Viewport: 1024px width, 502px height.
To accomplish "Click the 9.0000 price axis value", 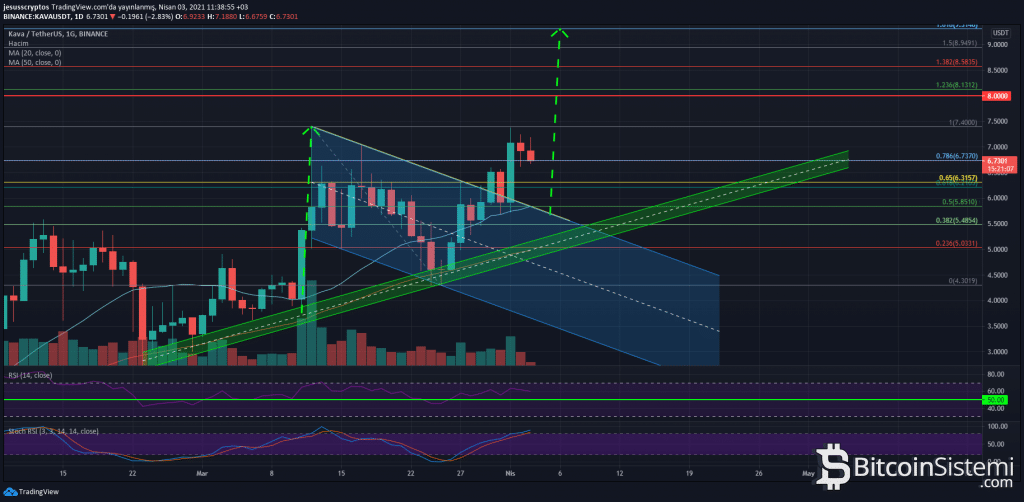I will click(x=997, y=44).
